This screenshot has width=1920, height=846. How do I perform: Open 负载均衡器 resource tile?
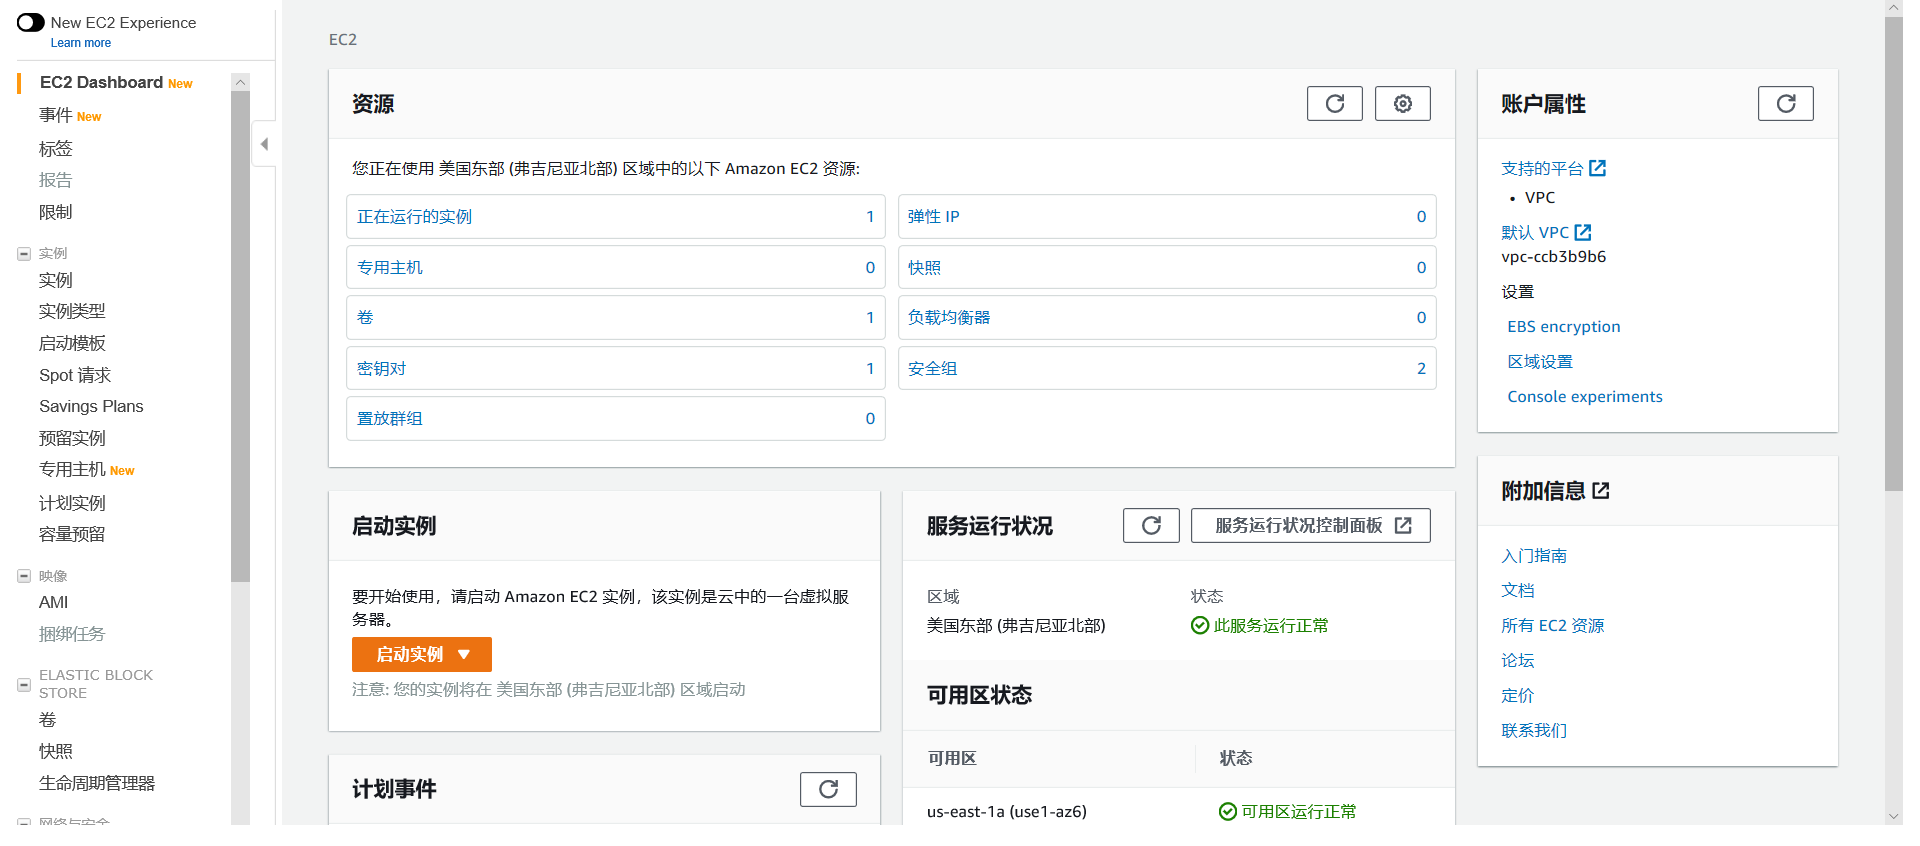pyautogui.click(x=1167, y=318)
